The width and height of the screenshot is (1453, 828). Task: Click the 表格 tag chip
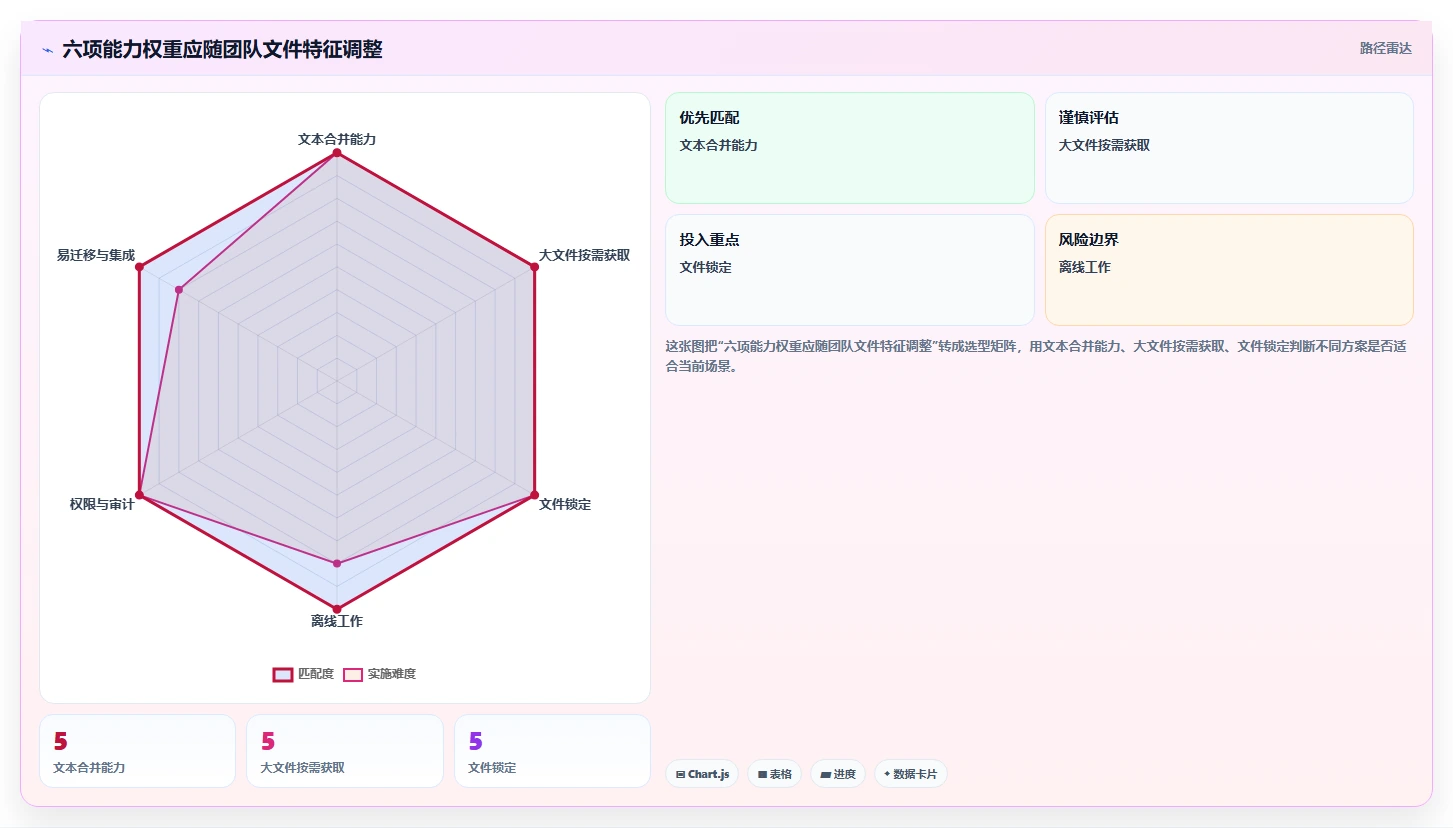[x=774, y=774]
